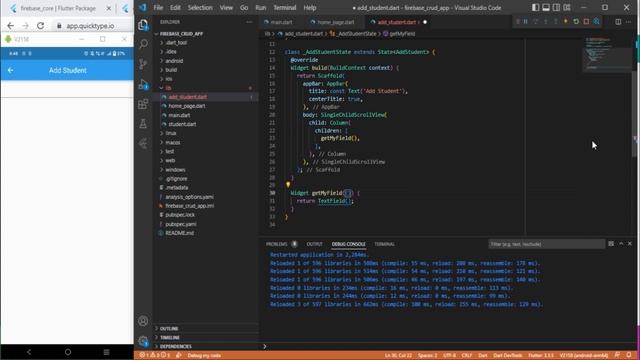Tap back arrow in Add Student app bar
Screen dimensions: 640x360
[x=11, y=71]
